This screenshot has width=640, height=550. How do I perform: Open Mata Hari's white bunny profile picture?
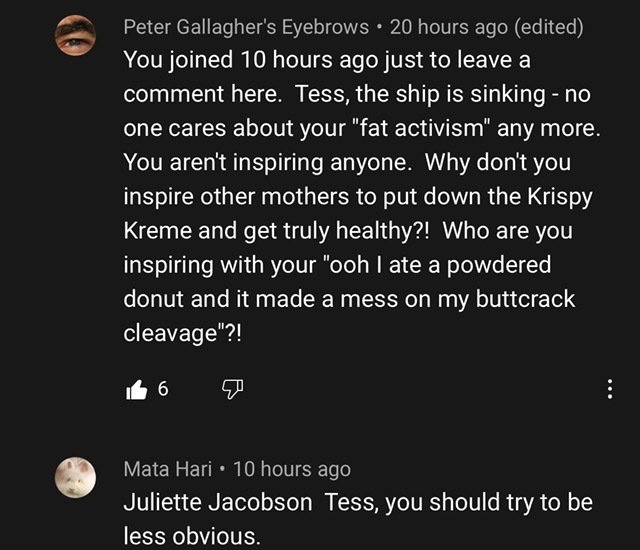point(76,477)
